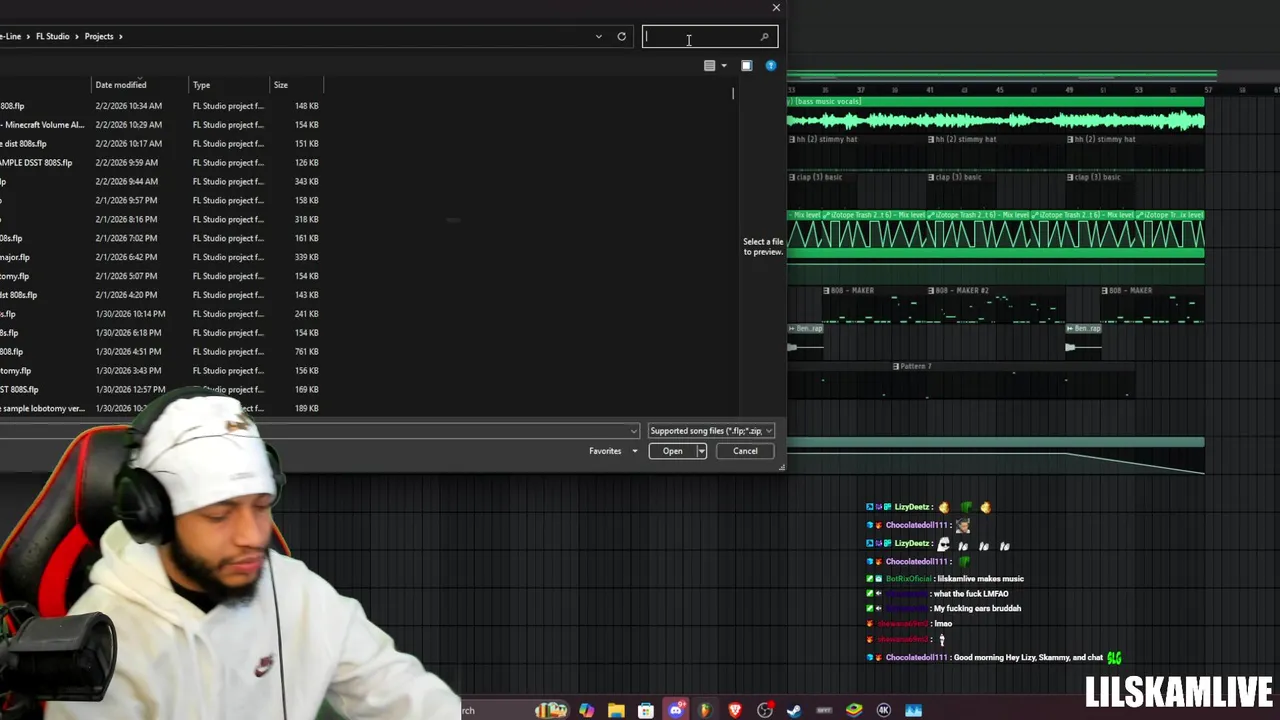
Task: Click bass music vocals audio clip in playlist
Action: point(996,116)
